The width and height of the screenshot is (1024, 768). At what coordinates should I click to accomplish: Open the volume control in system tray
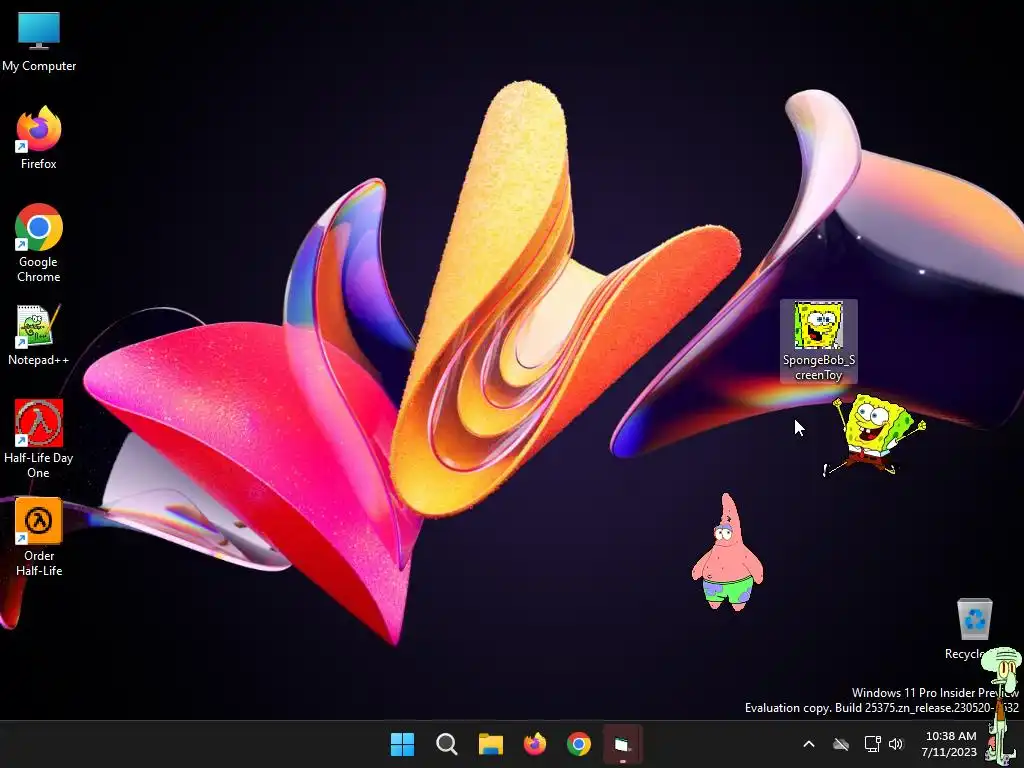896,744
